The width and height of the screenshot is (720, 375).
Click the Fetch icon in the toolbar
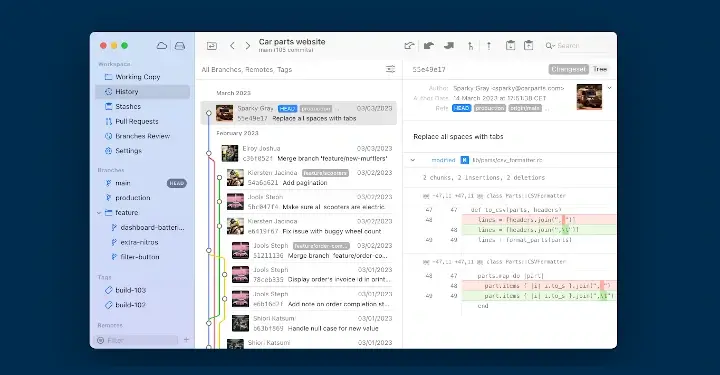409,45
